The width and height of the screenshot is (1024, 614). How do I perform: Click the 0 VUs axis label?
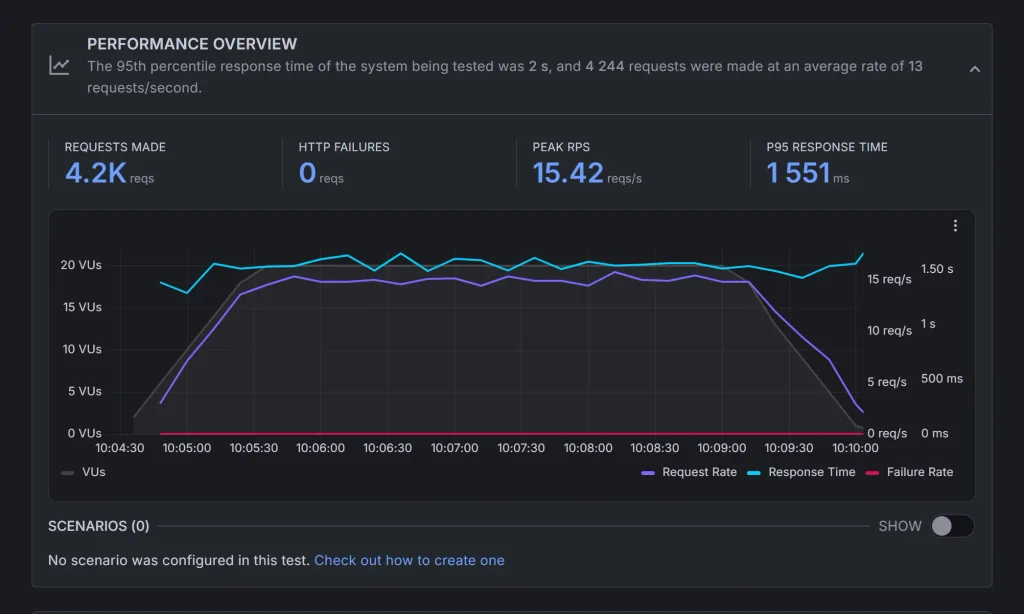click(x=84, y=433)
